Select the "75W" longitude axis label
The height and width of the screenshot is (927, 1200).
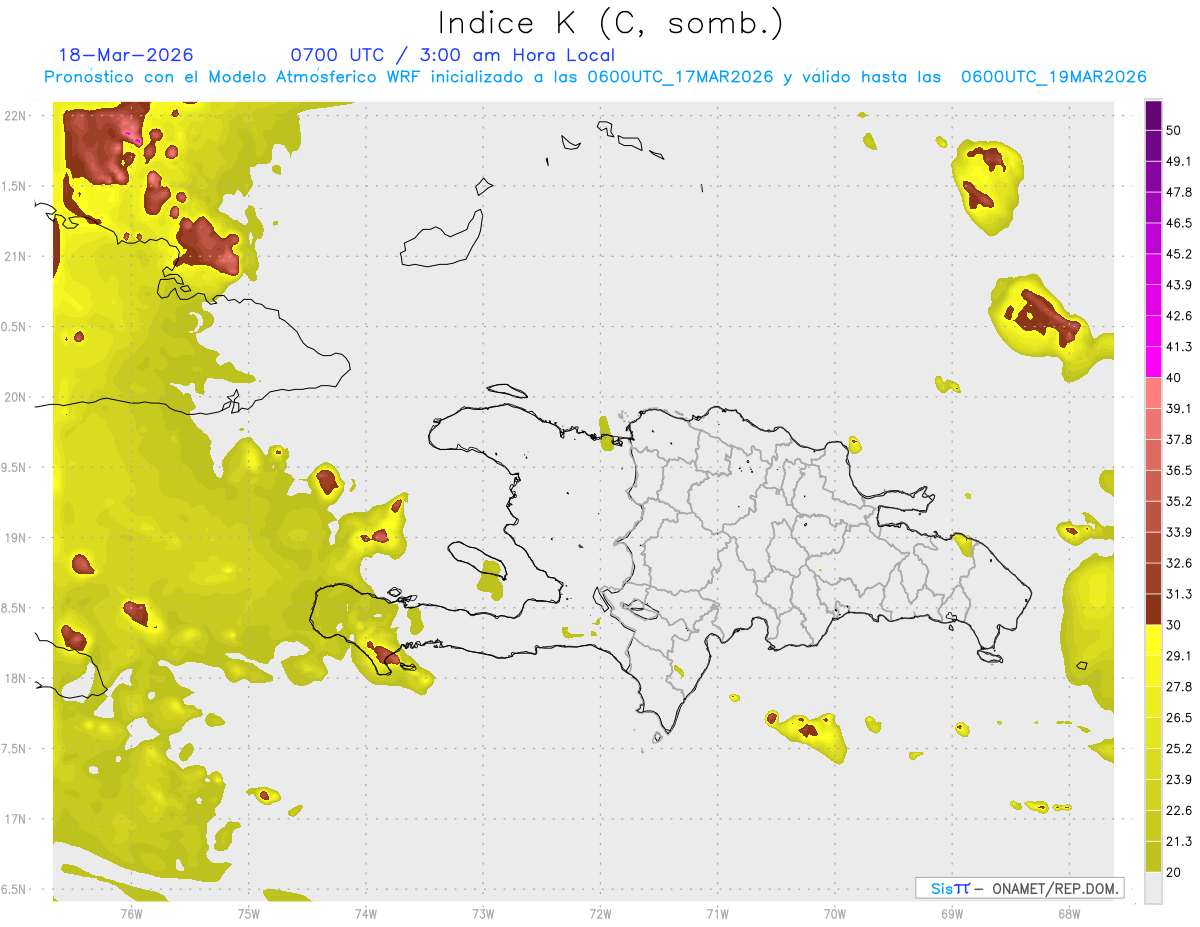pyautogui.click(x=249, y=914)
